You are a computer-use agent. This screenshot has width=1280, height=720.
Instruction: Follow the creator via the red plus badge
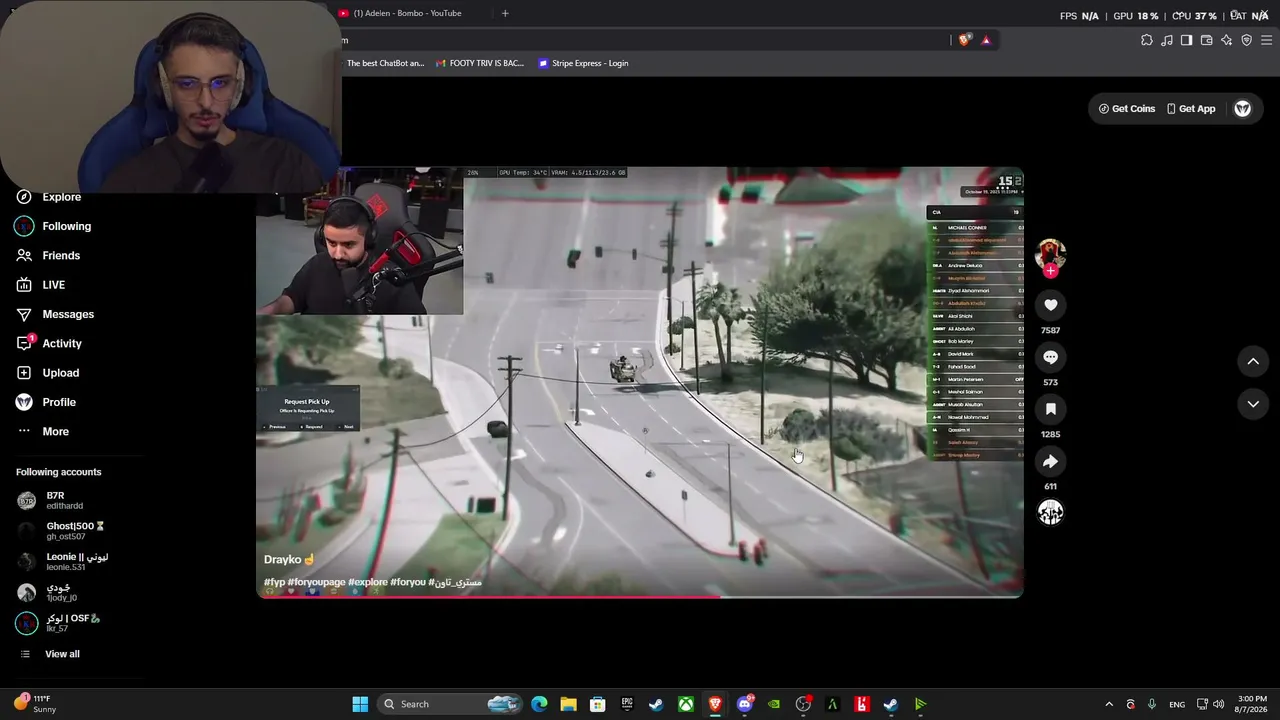(x=1050, y=271)
